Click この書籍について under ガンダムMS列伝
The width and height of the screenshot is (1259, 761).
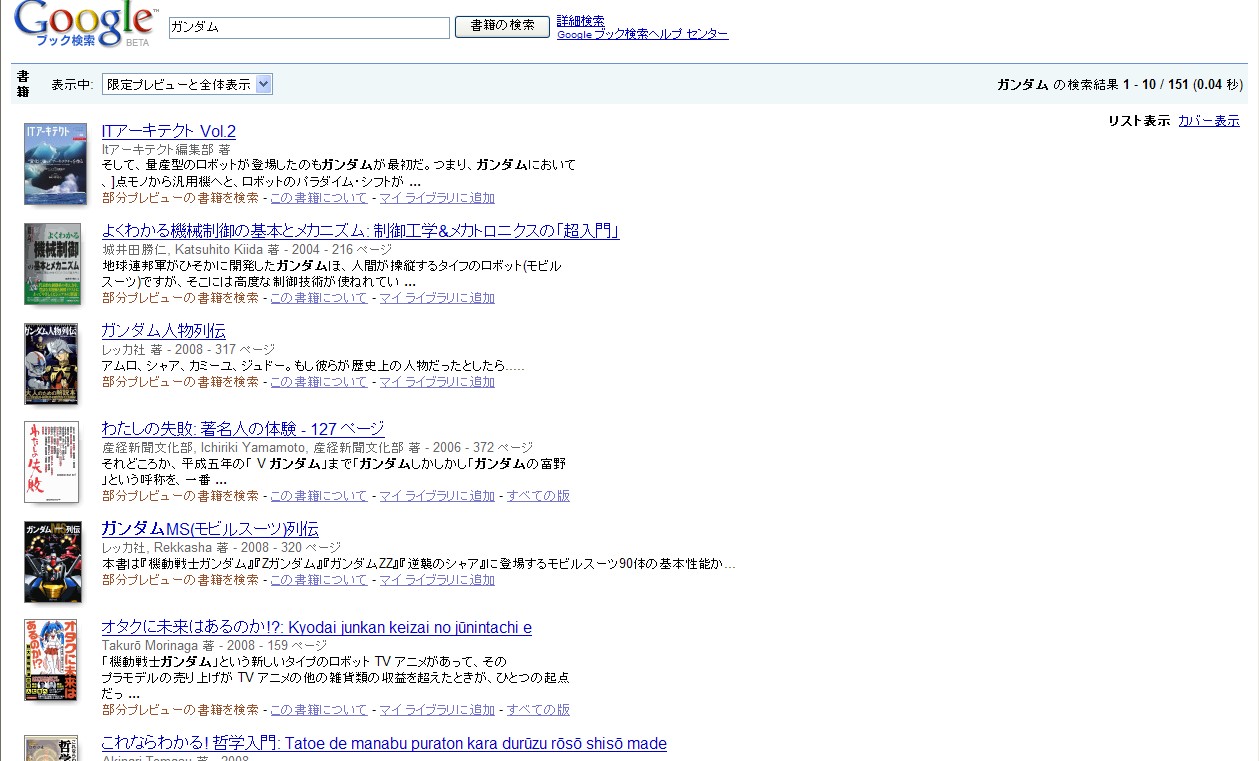click(x=318, y=580)
